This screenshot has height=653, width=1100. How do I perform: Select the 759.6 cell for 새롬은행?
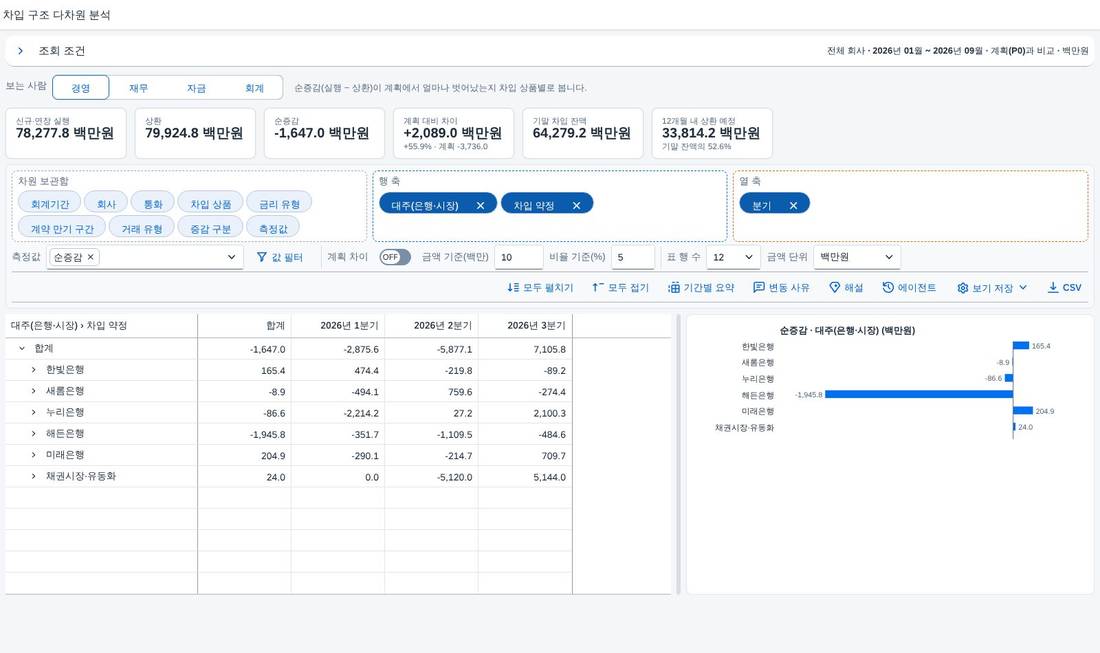pyautogui.click(x=431, y=392)
